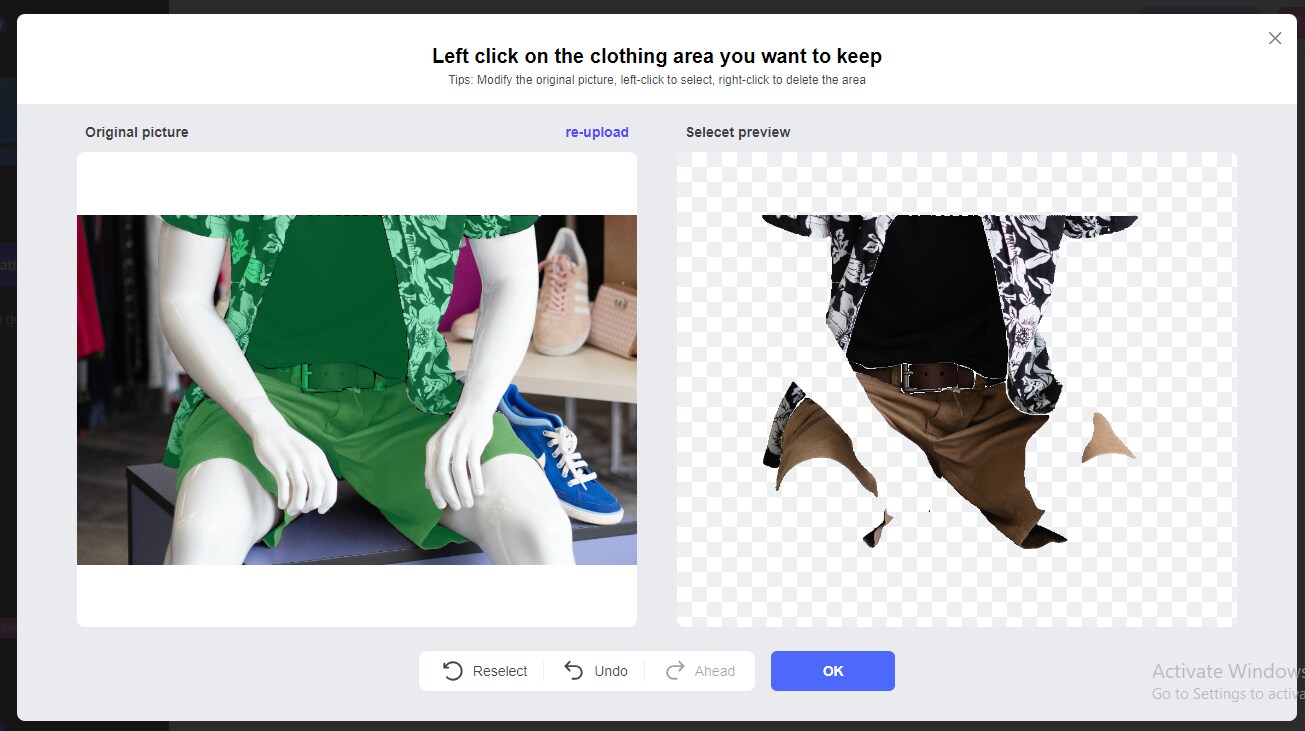Close the clothing selection dialog

pos(1274,38)
